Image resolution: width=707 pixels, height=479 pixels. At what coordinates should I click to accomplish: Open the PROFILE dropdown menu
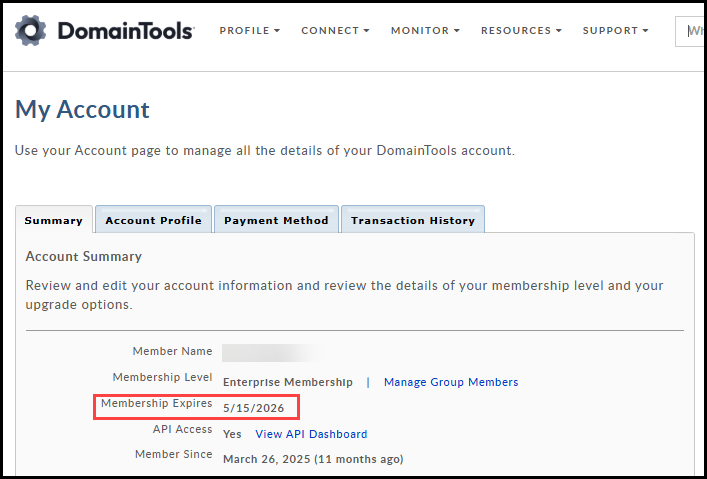pos(249,31)
